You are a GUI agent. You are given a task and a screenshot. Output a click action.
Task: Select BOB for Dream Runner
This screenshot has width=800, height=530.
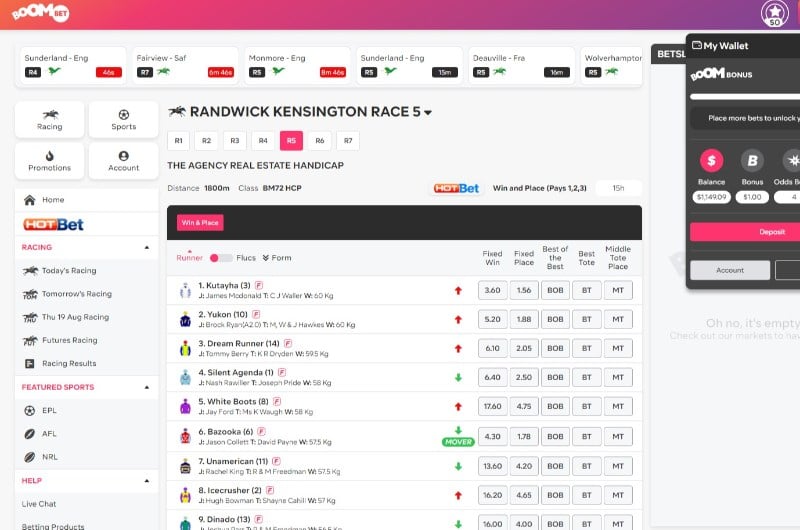pos(555,348)
